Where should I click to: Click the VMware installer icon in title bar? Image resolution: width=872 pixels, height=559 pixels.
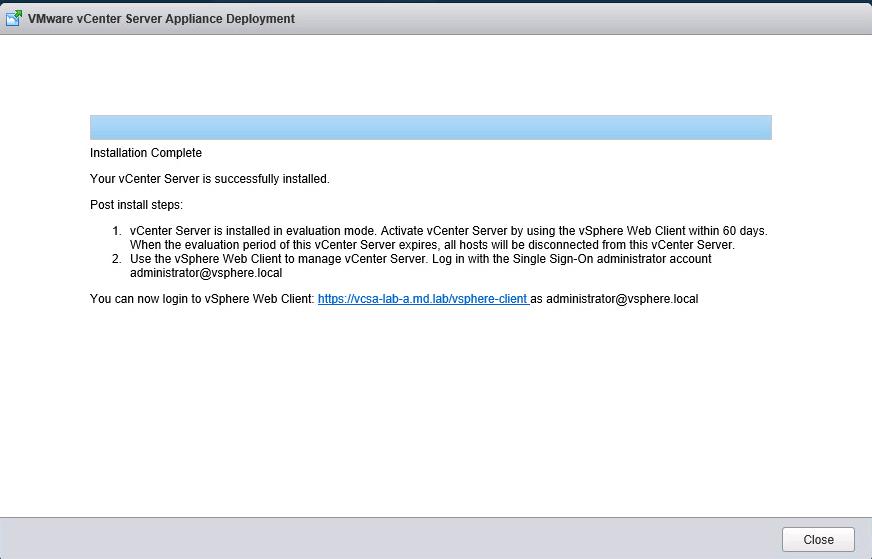pos(14,18)
